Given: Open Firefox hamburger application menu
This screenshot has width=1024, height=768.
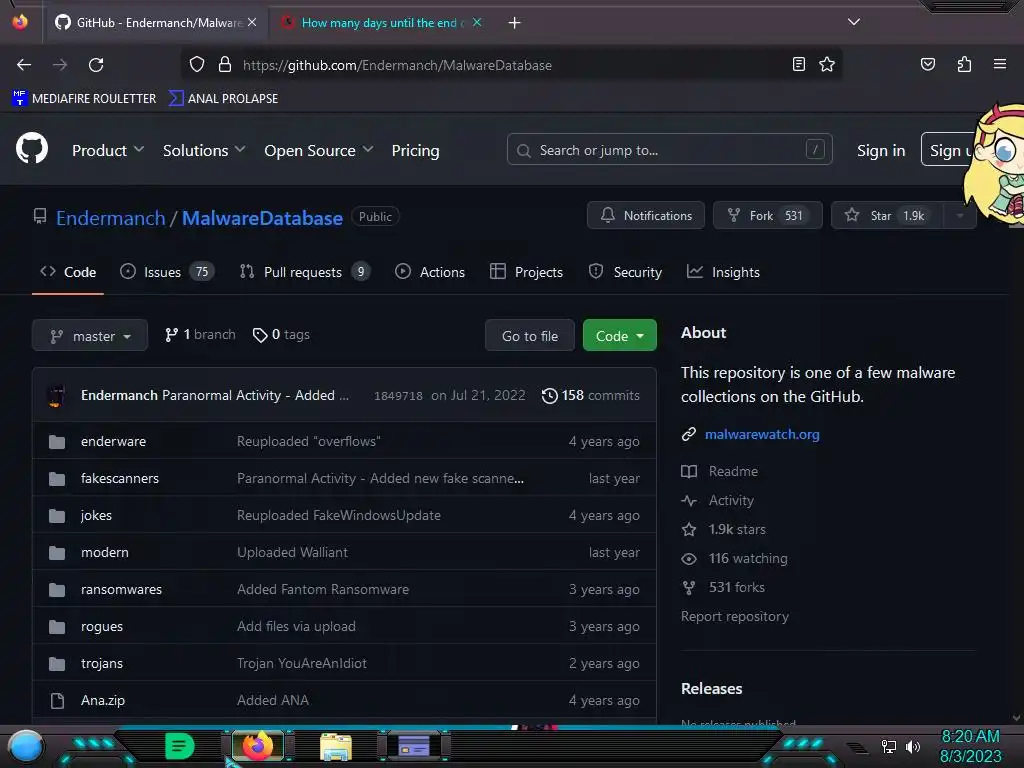Looking at the screenshot, I should pos(1000,64).
